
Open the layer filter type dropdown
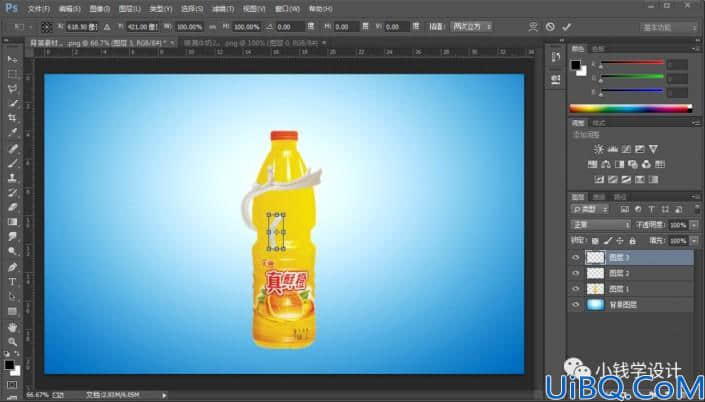589,209
